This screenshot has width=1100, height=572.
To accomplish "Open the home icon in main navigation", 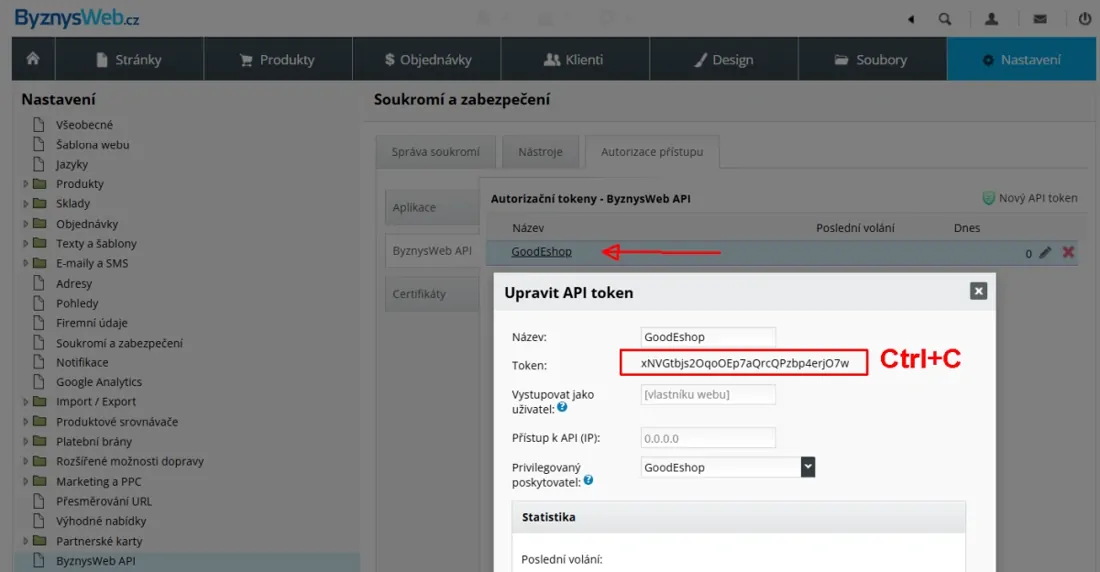I will tap(33, 59).
